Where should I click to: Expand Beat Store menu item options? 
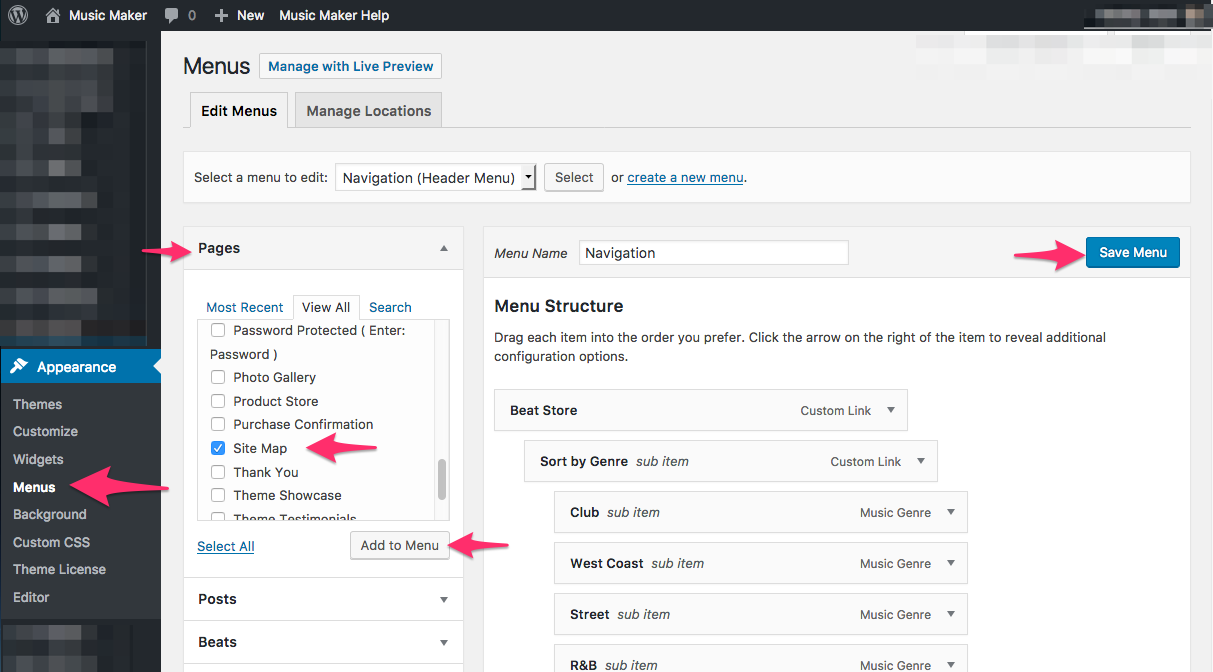point(890,410)
